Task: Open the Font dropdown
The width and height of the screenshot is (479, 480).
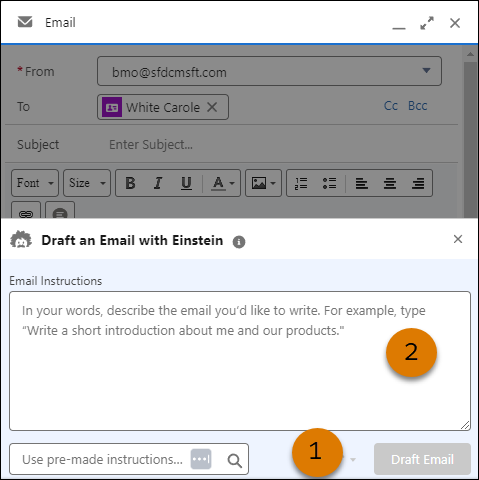Action: click(x=35, y=183)
